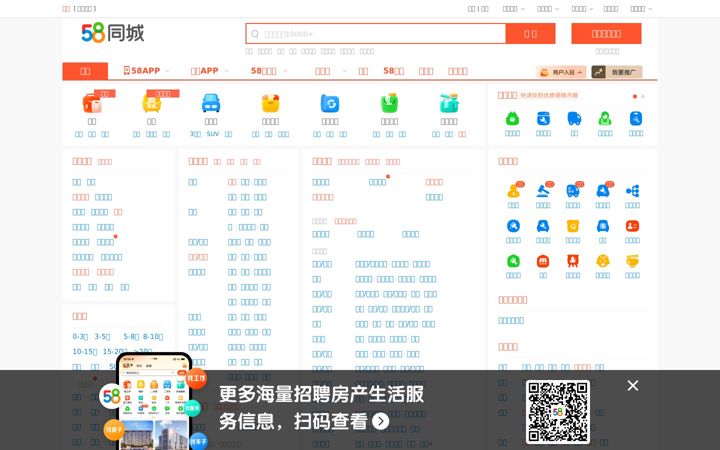Click the red easel presenter icon
The width and height of the screenshot is (720, 450).
pos(573,261)
